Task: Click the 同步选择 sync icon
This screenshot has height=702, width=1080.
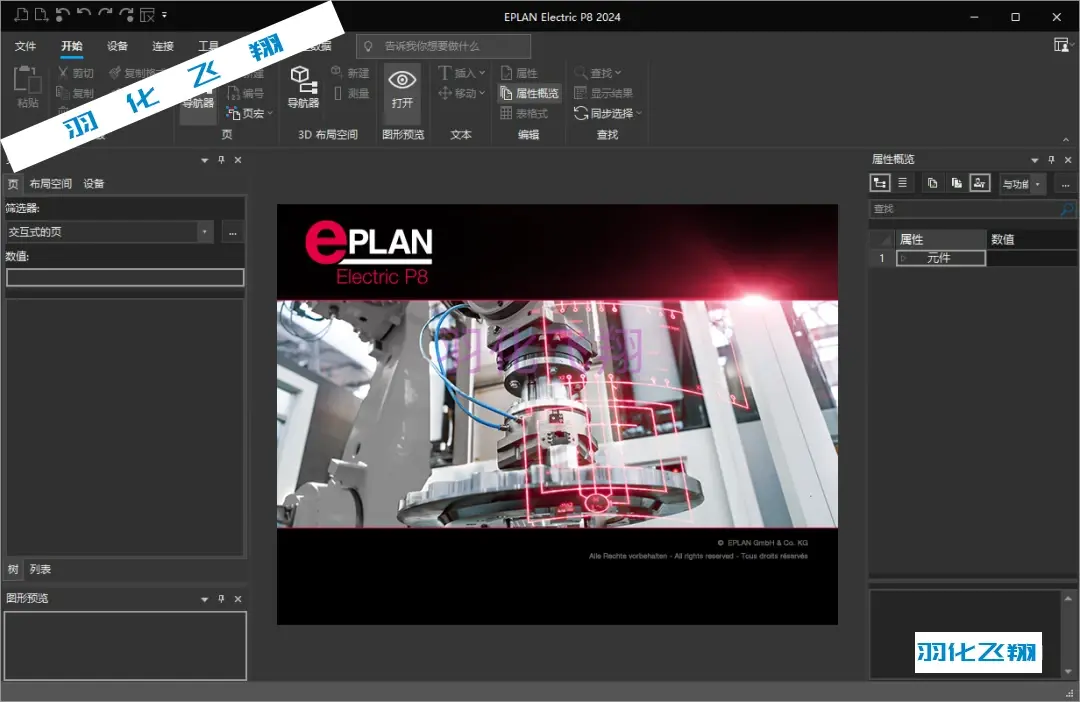Action: [581, 113]
